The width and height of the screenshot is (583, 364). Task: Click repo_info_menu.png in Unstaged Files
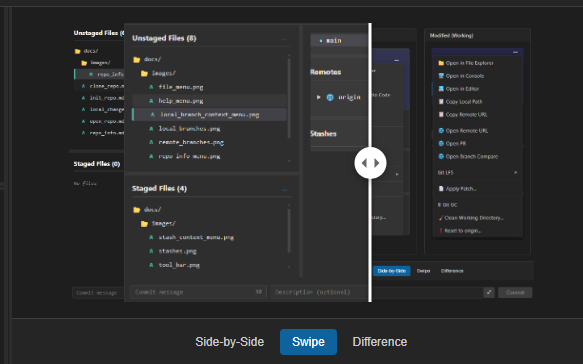pos(189,156)
